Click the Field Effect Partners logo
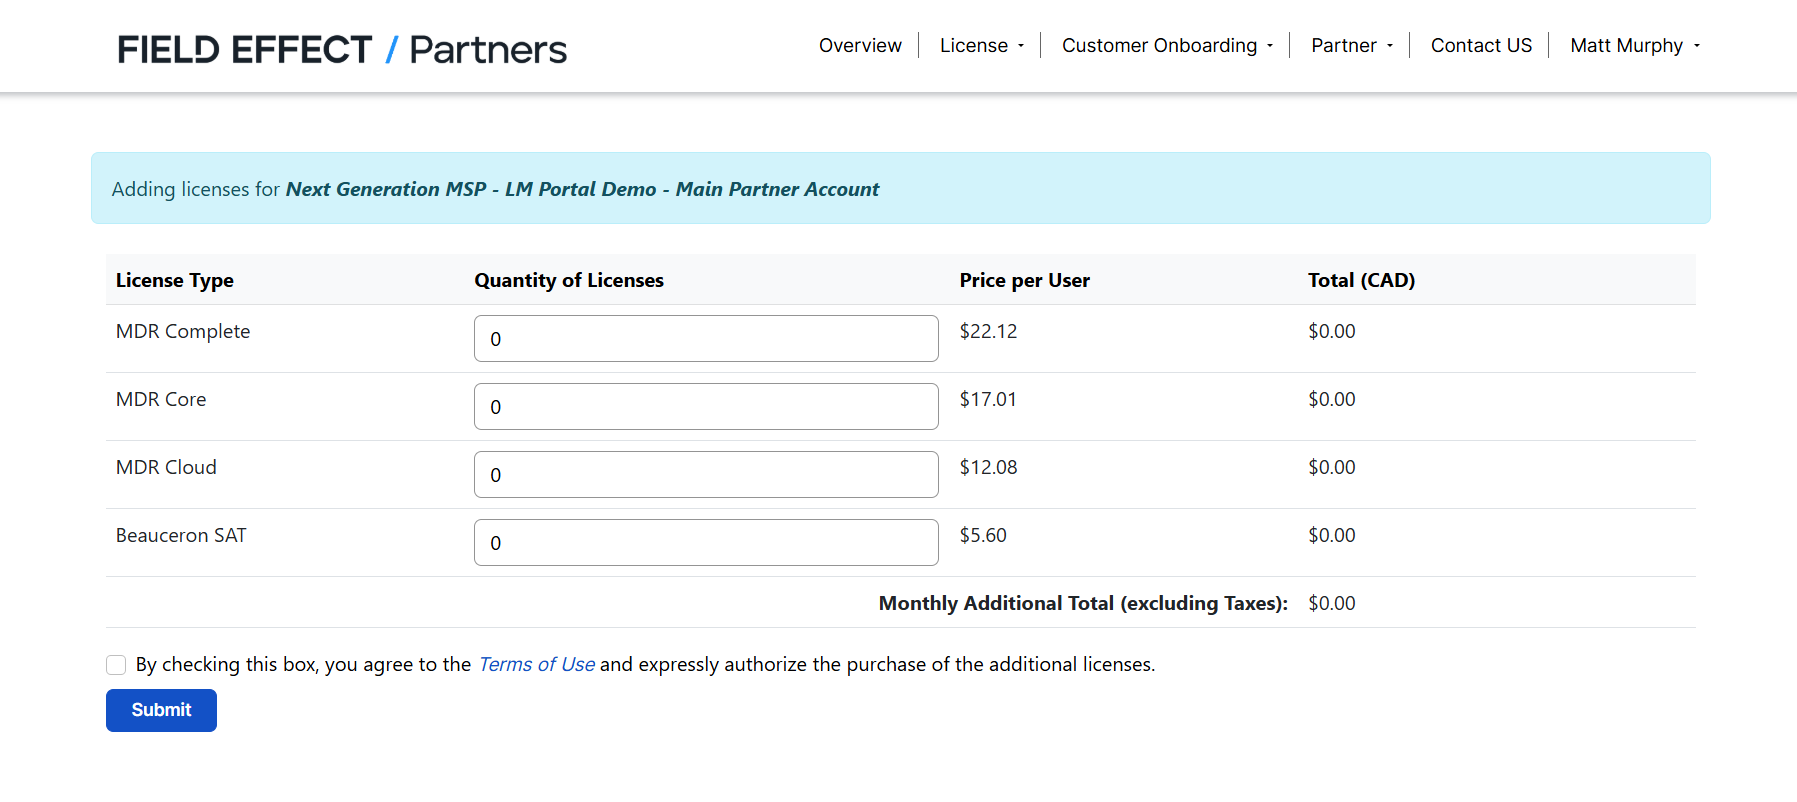Image resolution: width=1797 pixels, height=802 pixels. pyautogui.click(x=342, y=49)
